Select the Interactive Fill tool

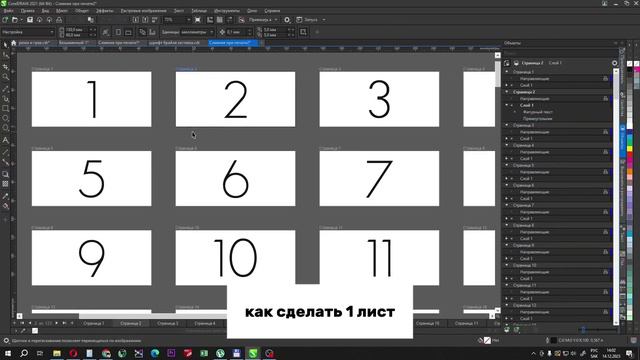(x=5, y=206)
